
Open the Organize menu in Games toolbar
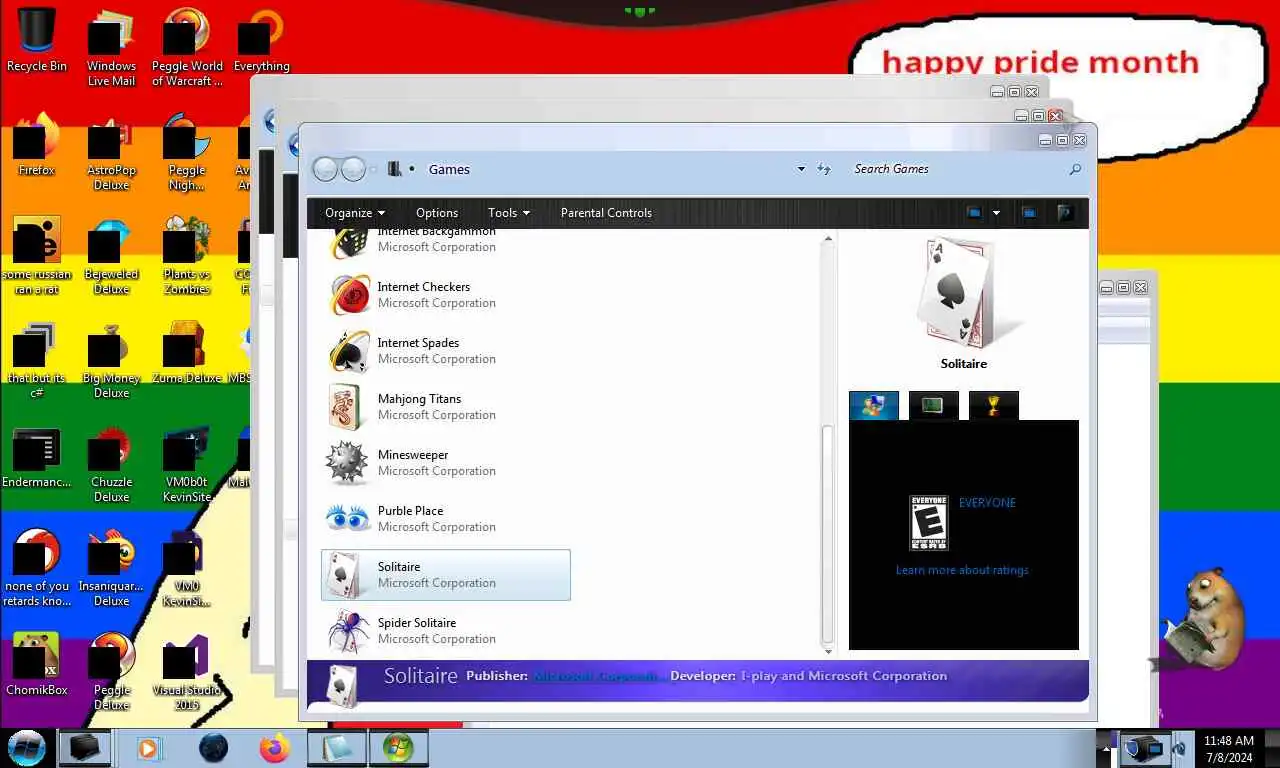[355, 213]
